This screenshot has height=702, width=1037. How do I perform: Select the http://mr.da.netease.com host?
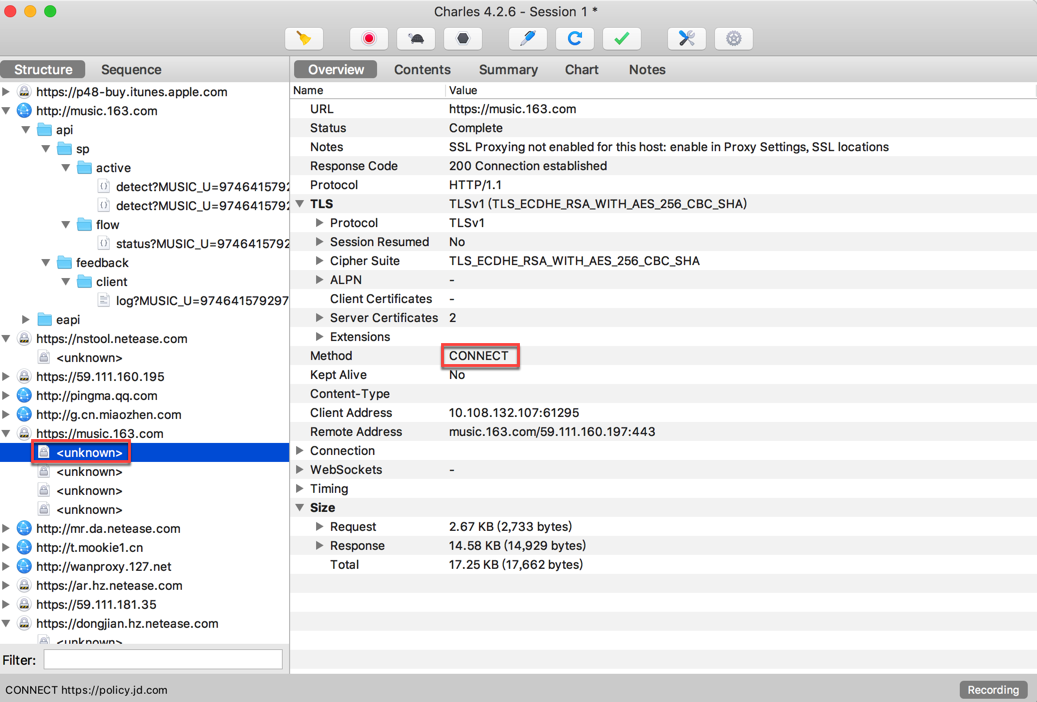pyautogui.click(x=108, y=528)
